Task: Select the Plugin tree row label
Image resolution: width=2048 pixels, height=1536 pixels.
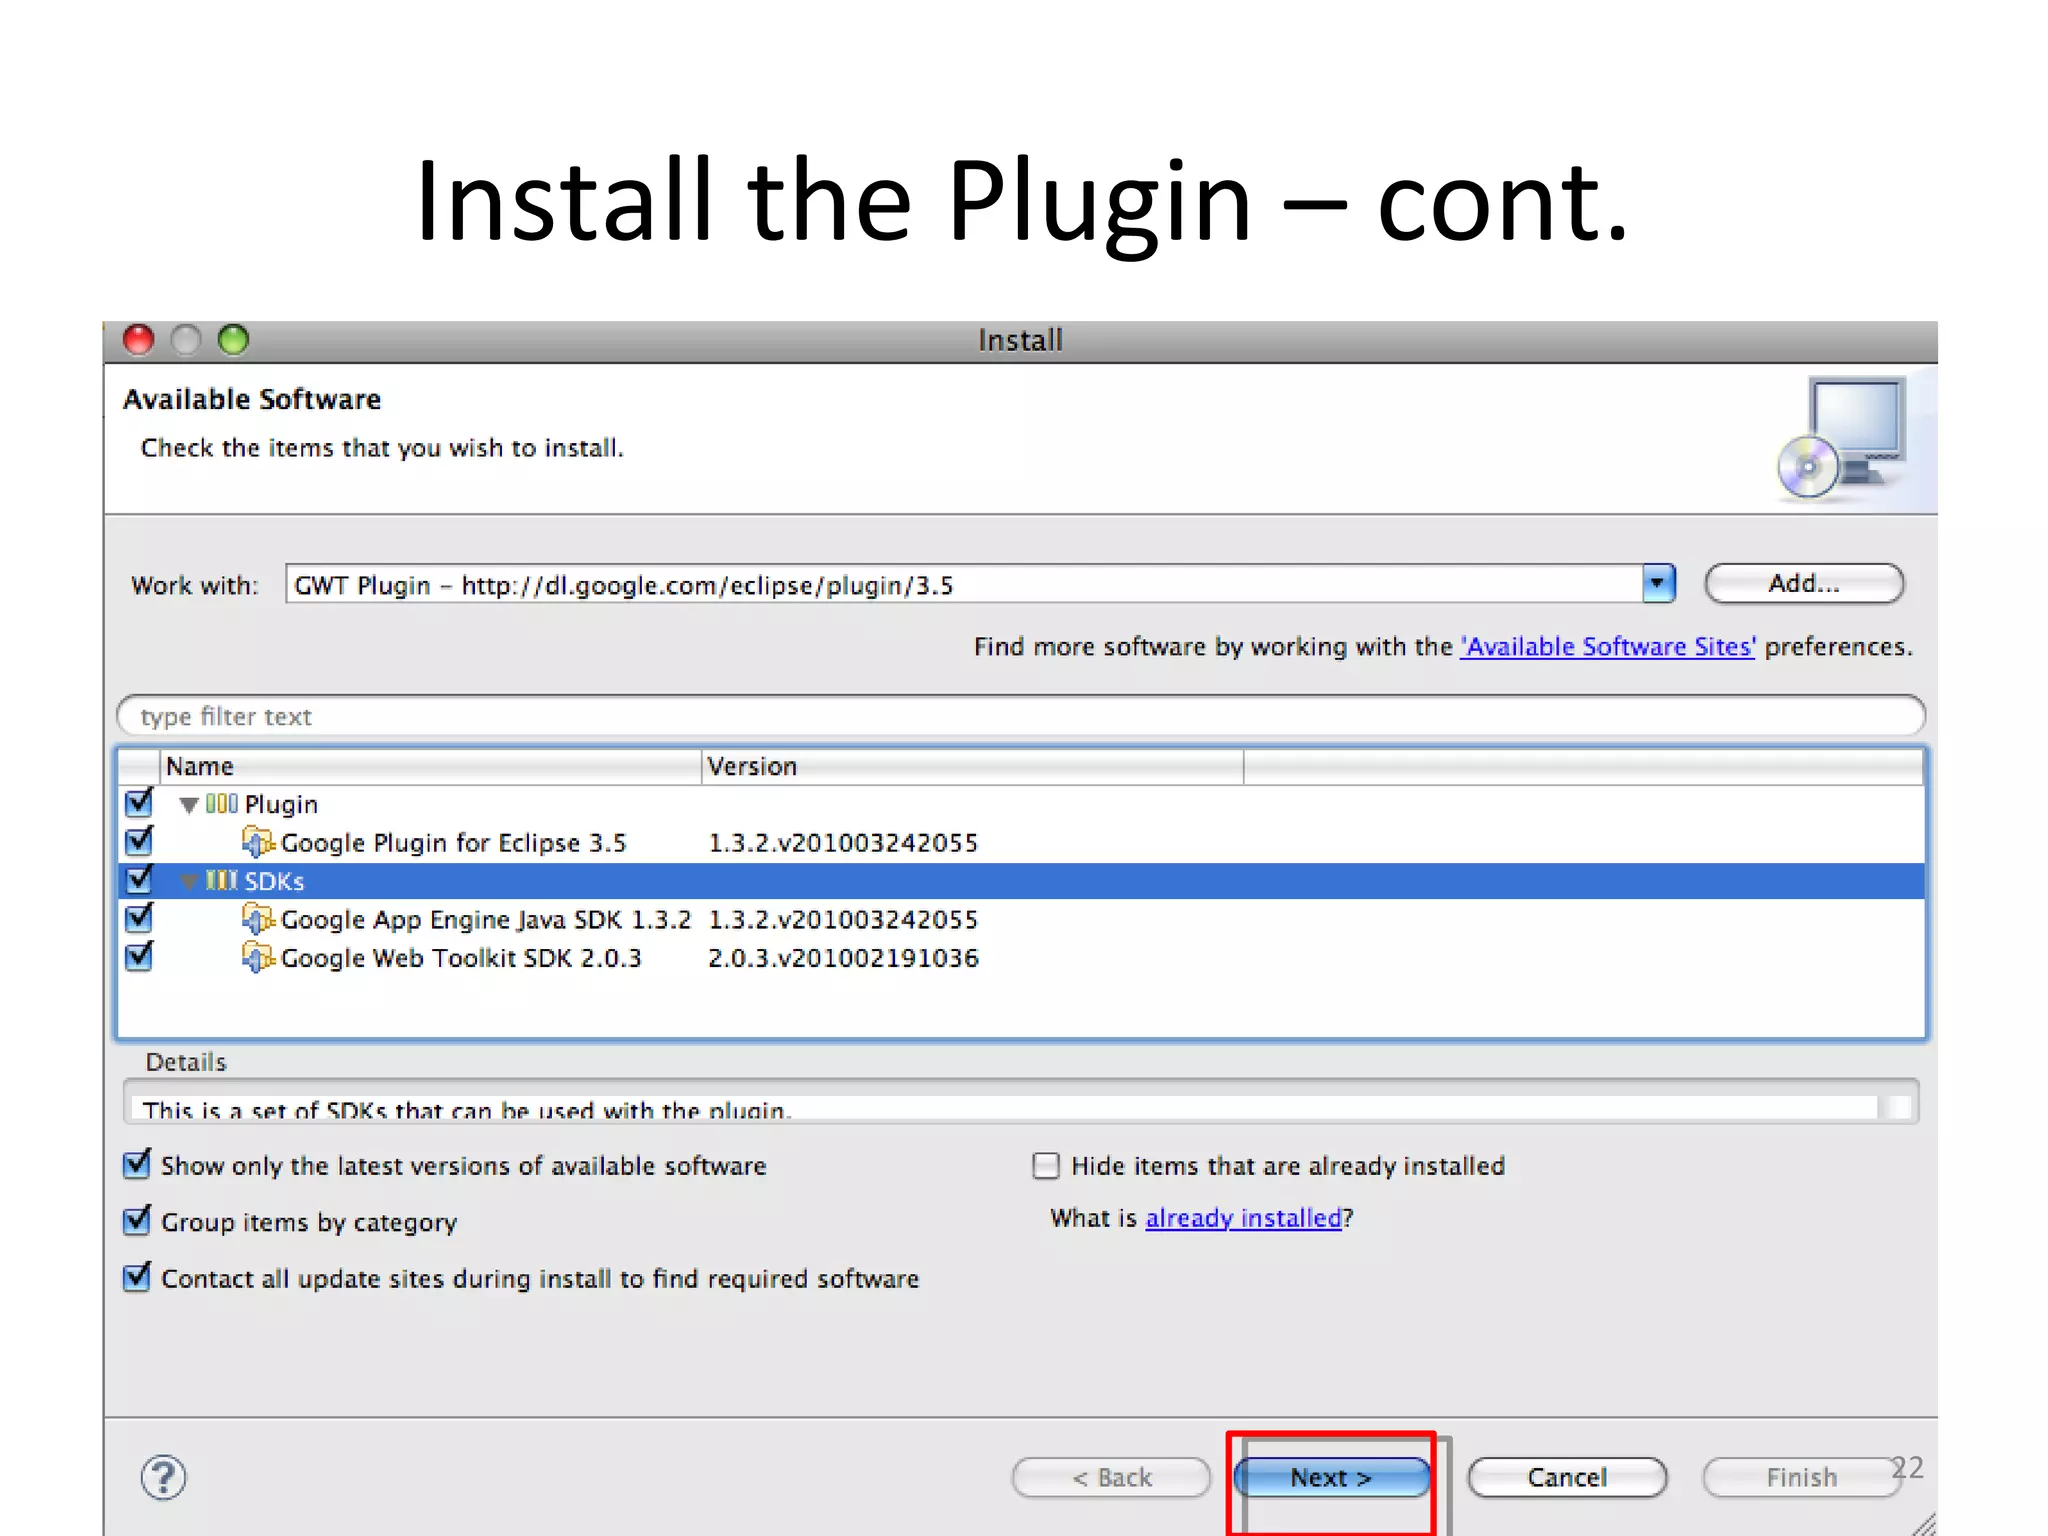Action: click(x=281, y=805)
